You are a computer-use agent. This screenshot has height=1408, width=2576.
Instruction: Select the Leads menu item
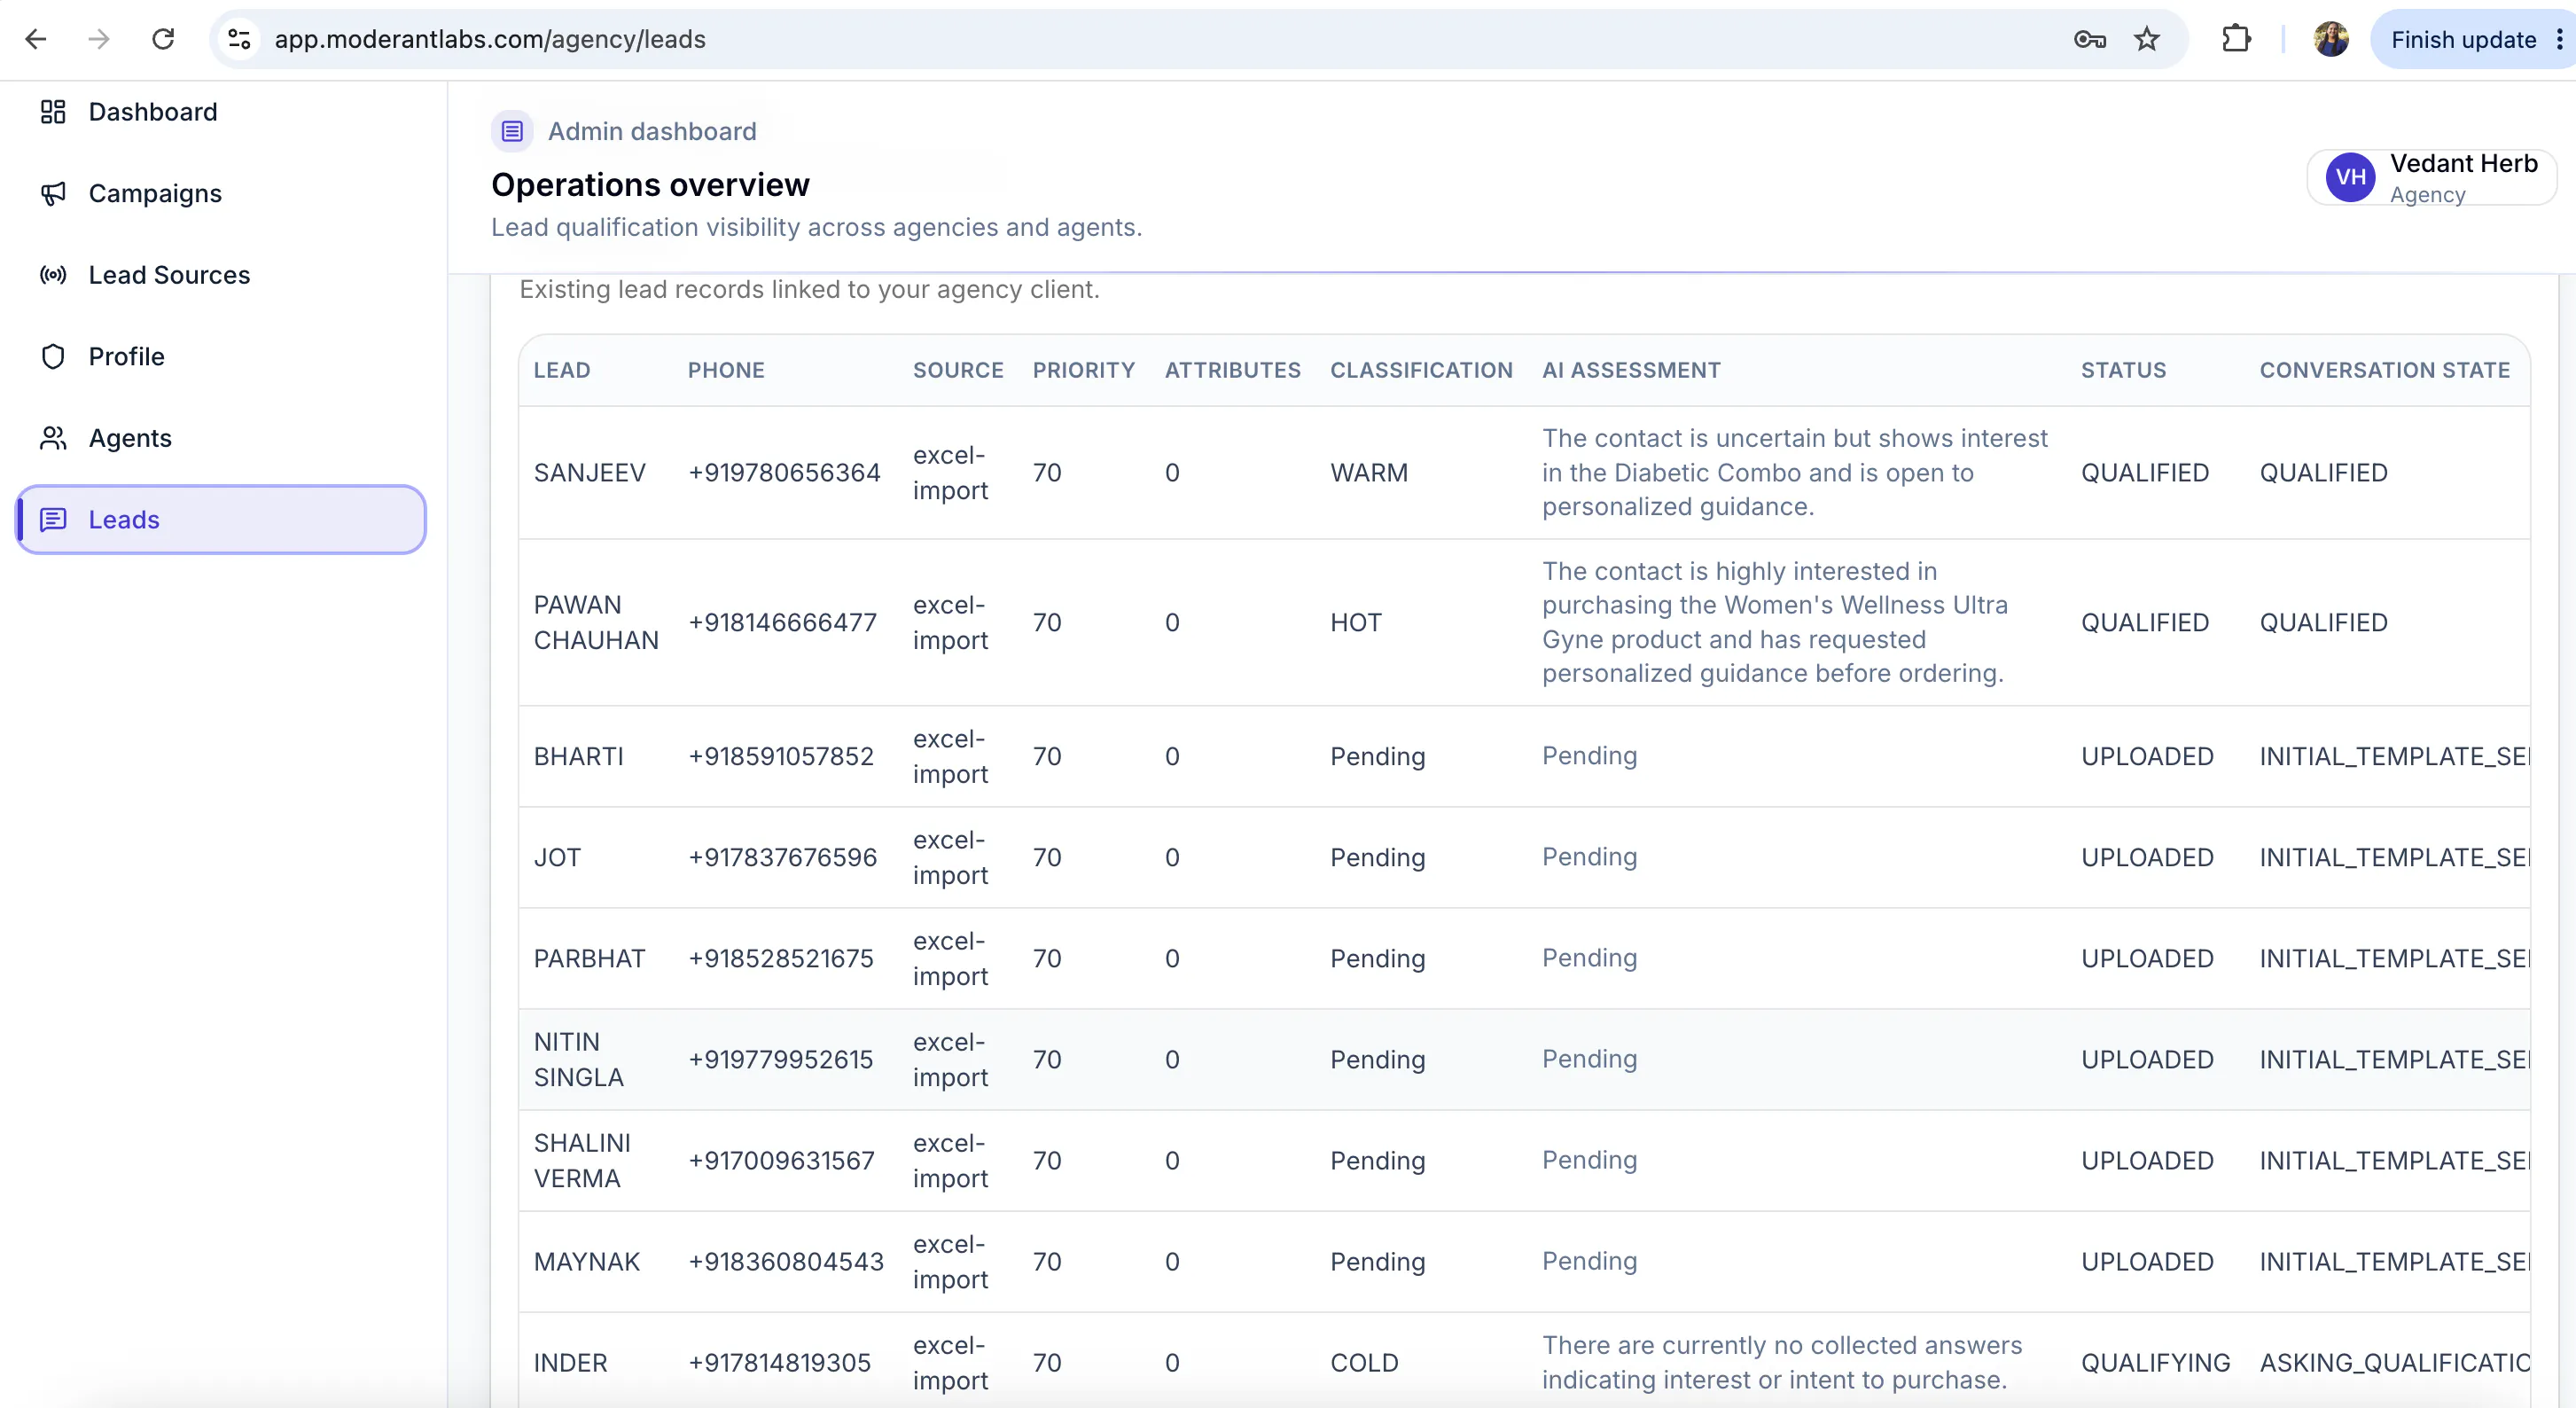(222, 519)
